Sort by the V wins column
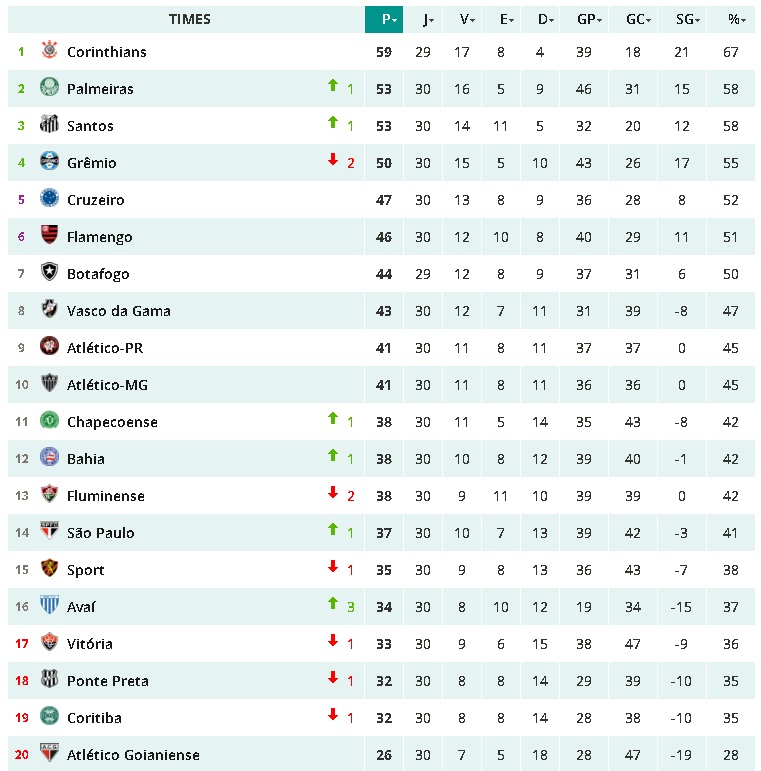 tap(466, 19)
